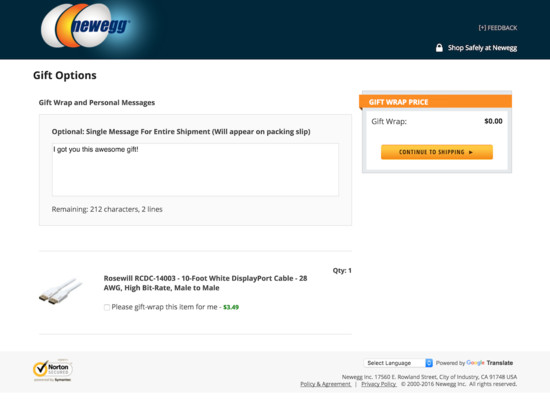This screenshot has width=550, height=401.
Task: Click the padlock security icon
Action: pyautogui.click(x=439, y=48)
